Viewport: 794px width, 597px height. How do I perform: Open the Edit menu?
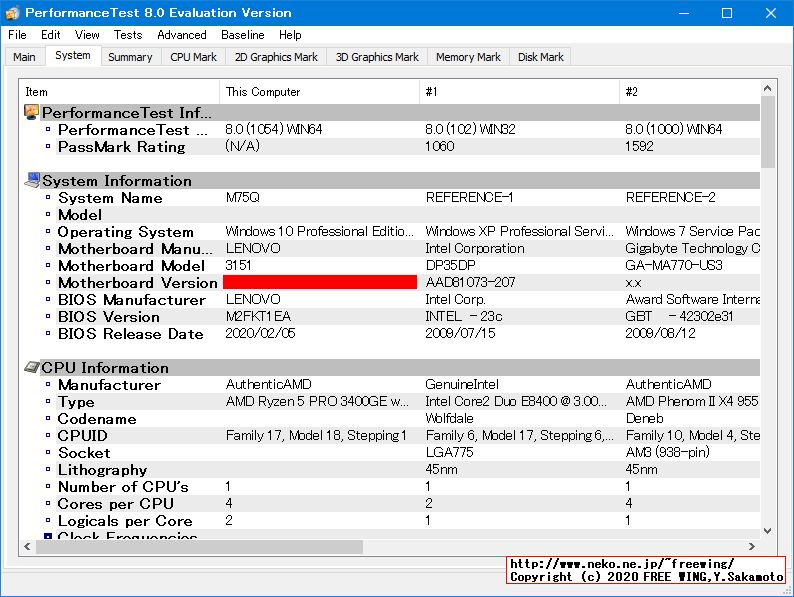point(51,35)
